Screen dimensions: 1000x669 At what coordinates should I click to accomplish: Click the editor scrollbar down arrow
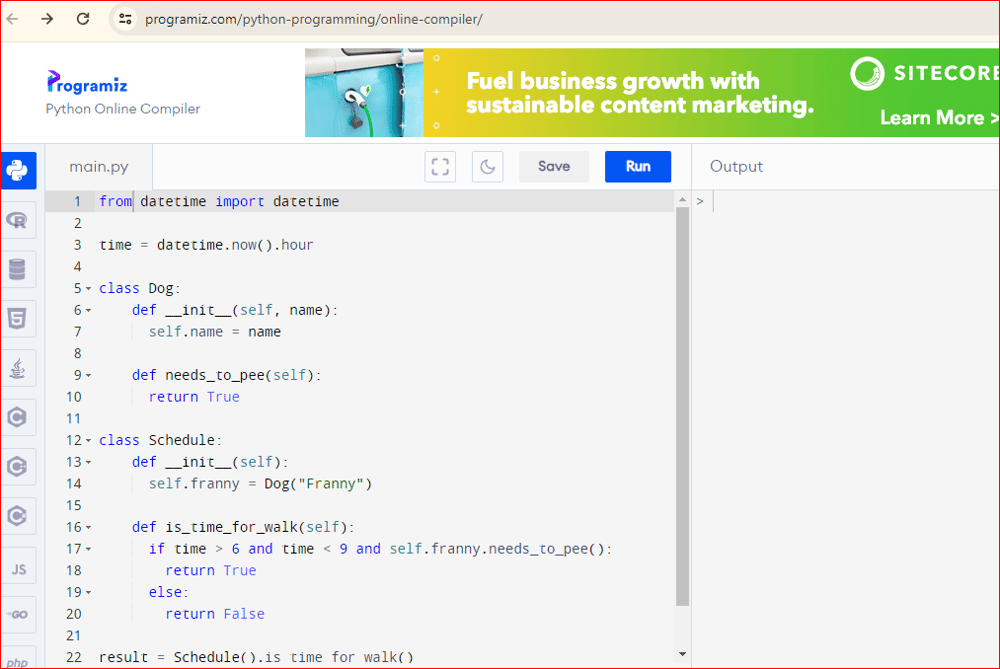tap(682, 654)
